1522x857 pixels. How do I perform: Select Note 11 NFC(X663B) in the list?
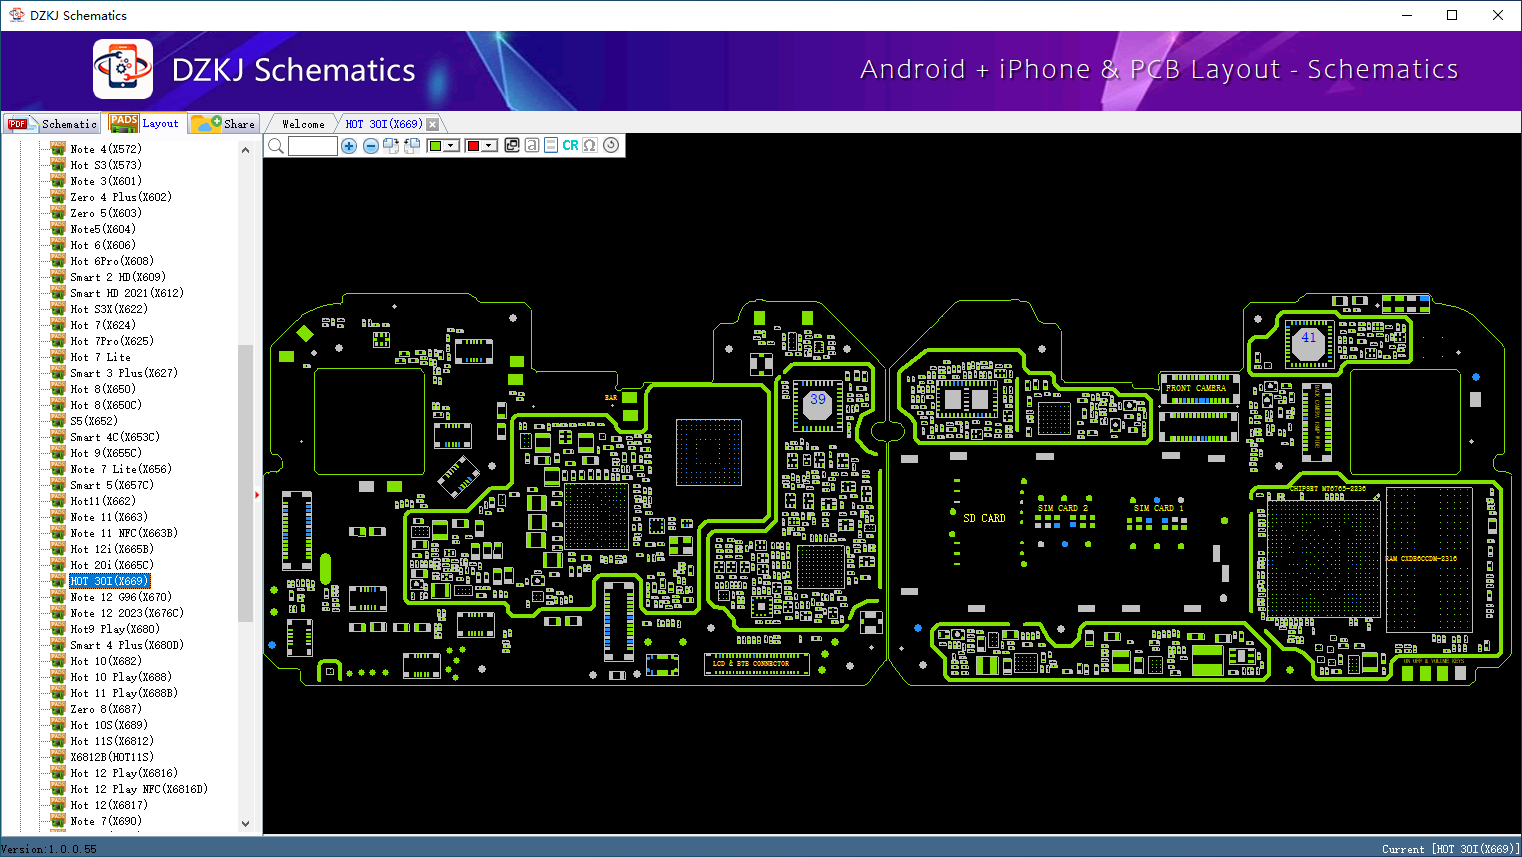tap(124, 533)
